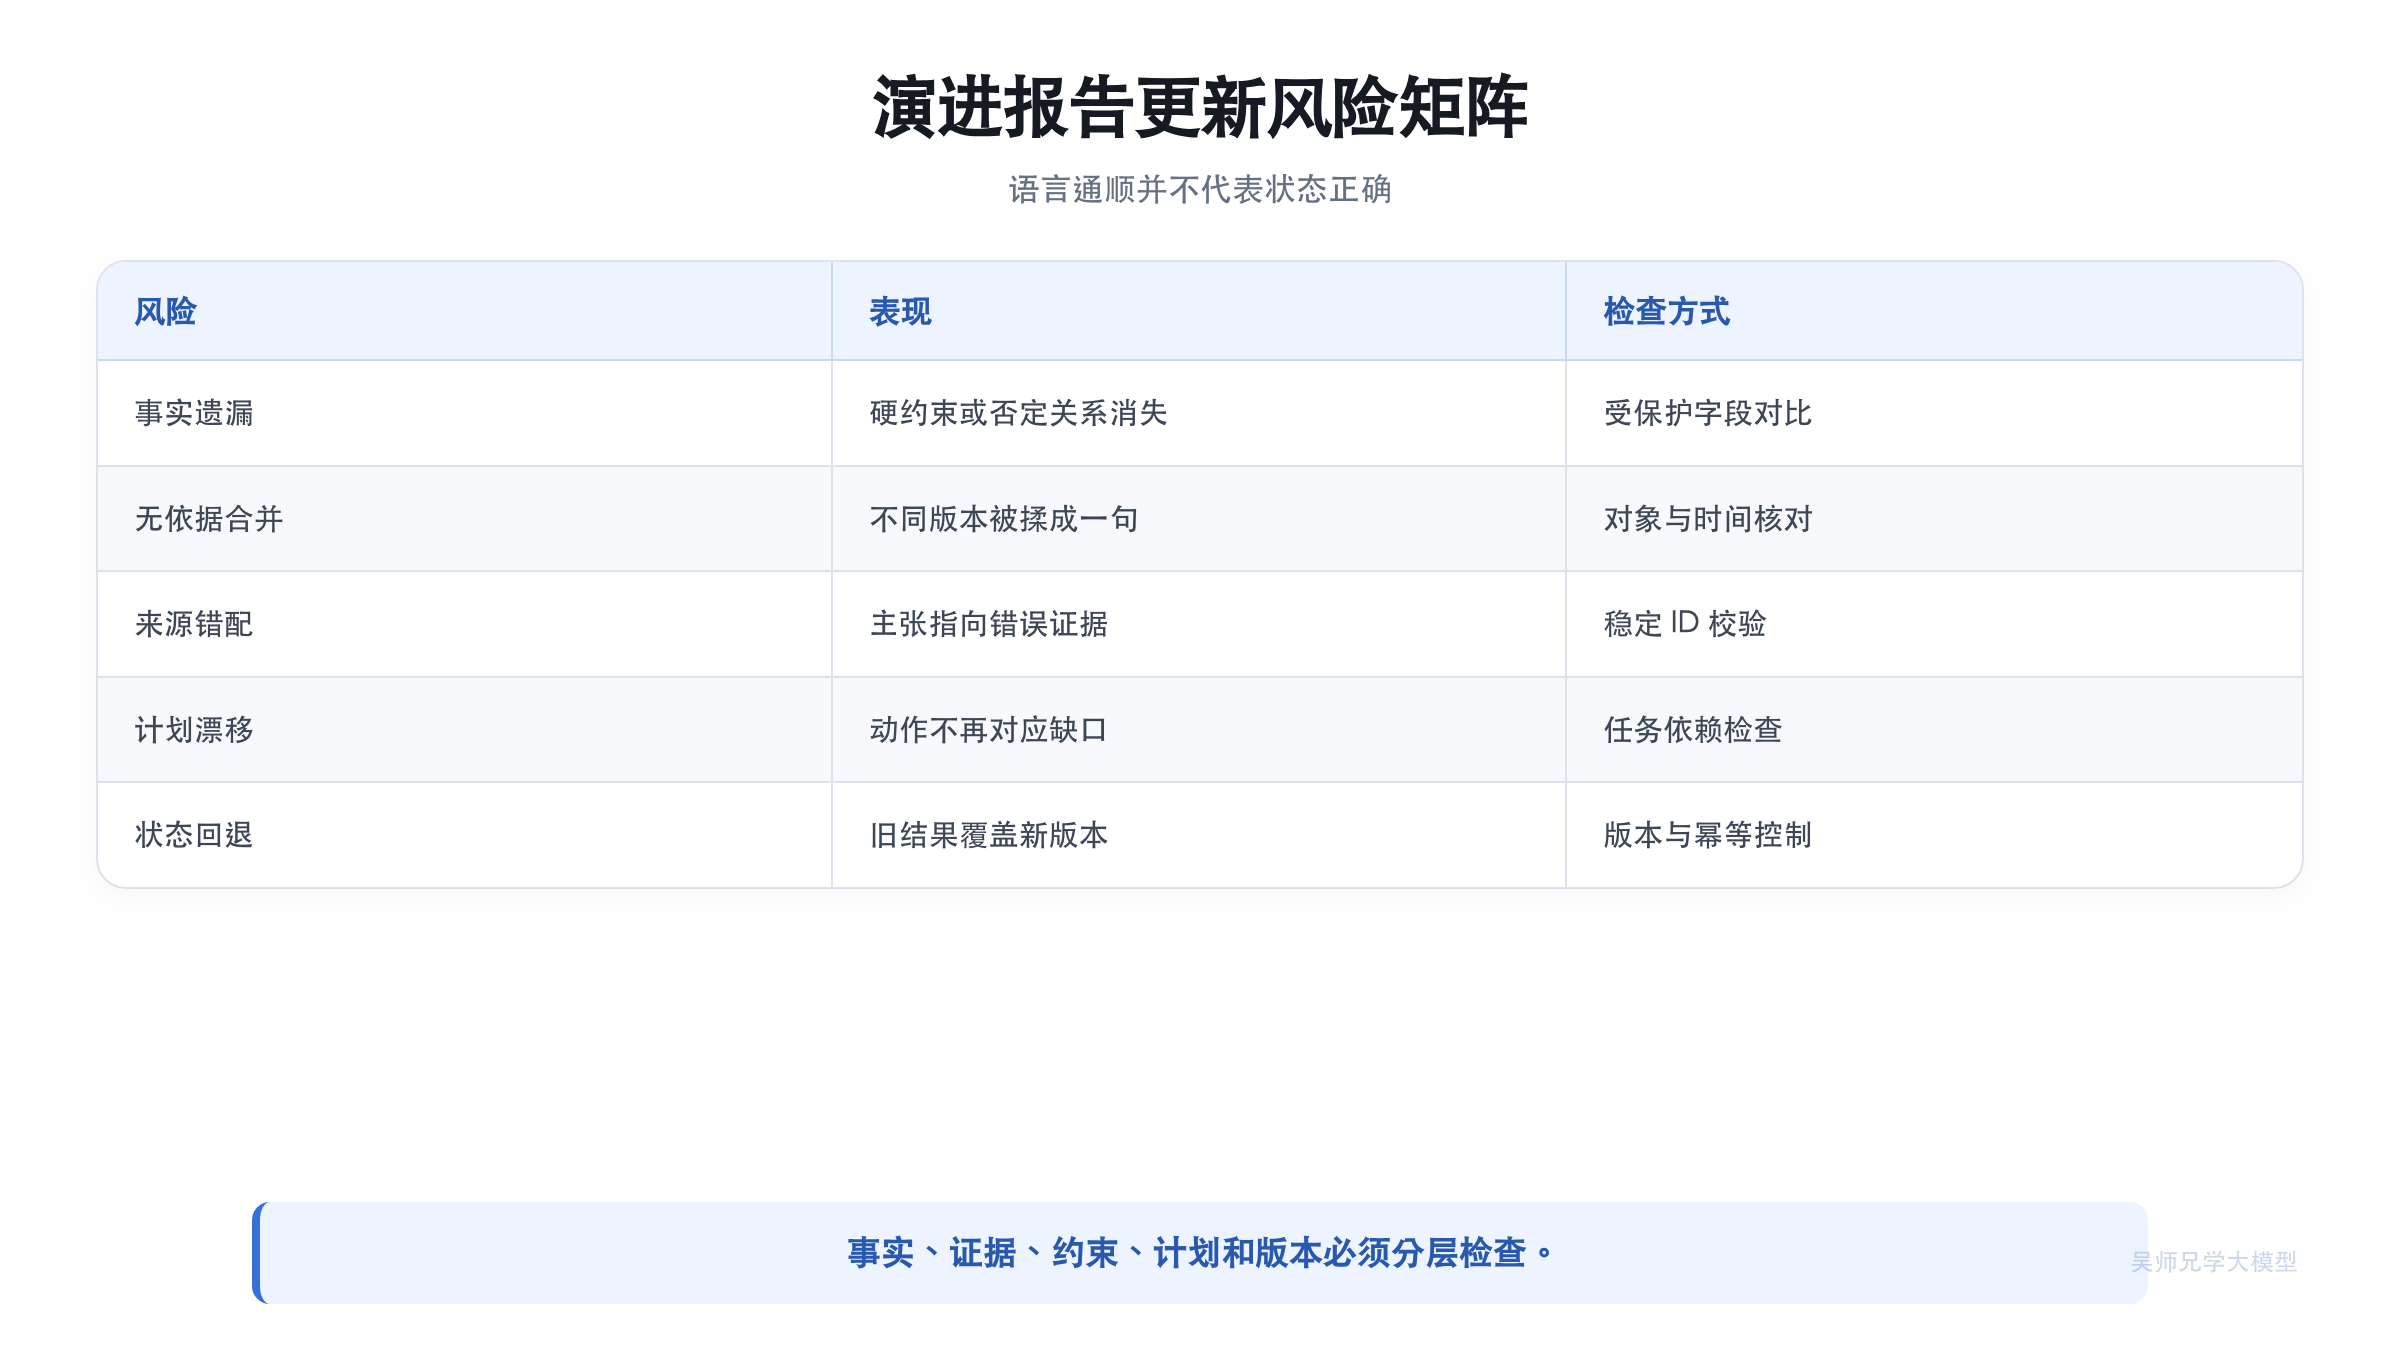The width and height of the screenshot is (2400, 1350).
Task: Select the cell 无依据合并
Action: click(x=465, y=519)
